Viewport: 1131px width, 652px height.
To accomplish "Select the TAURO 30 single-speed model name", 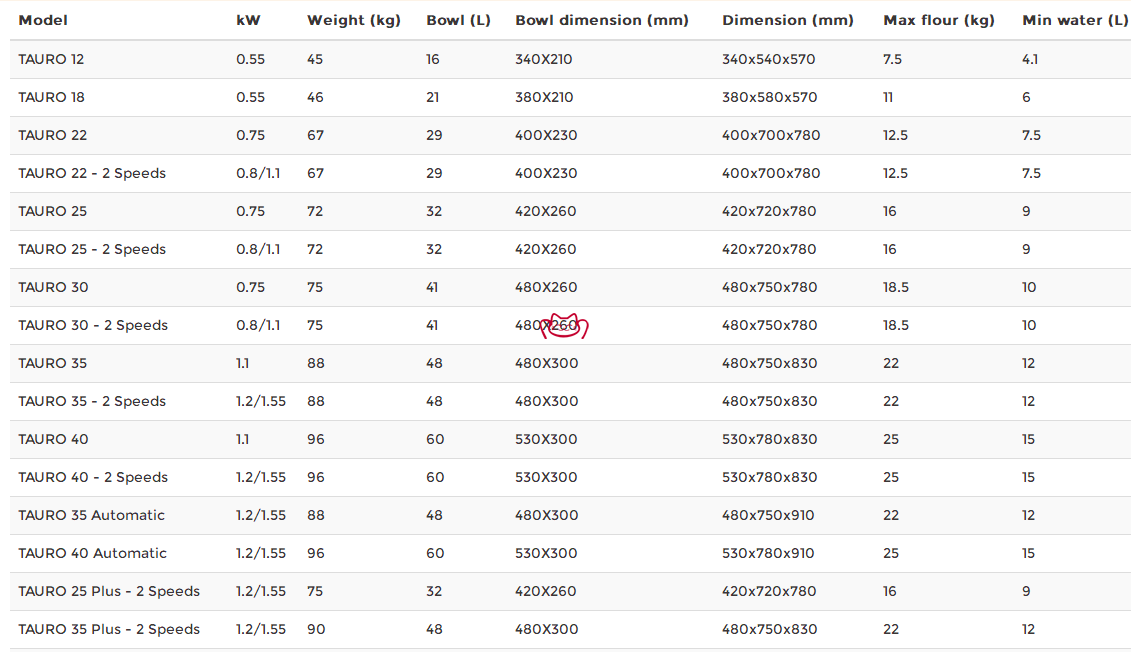I will 53,287.
